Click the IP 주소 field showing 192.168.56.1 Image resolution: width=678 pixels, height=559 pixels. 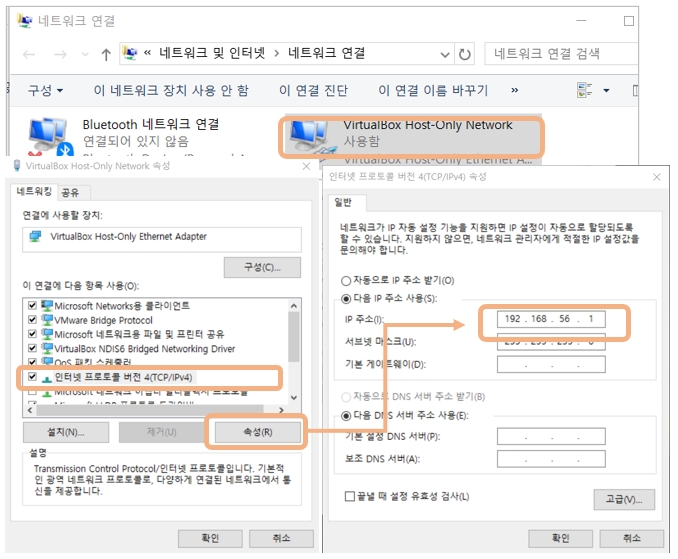click(551, 319)
